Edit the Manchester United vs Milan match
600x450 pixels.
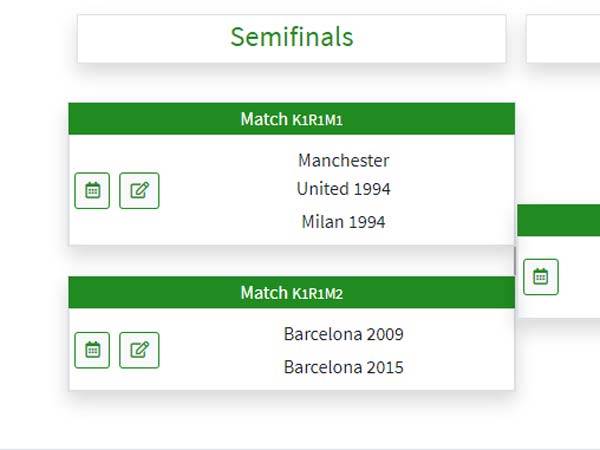click(x=139, y=190)
